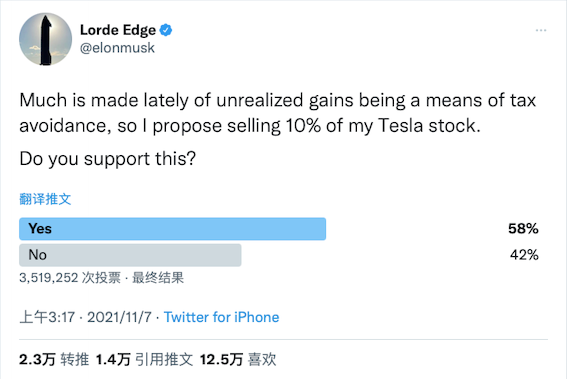567x379 pixels.
Task: Click the blue verified badge icon
Action: coord(166,30)
